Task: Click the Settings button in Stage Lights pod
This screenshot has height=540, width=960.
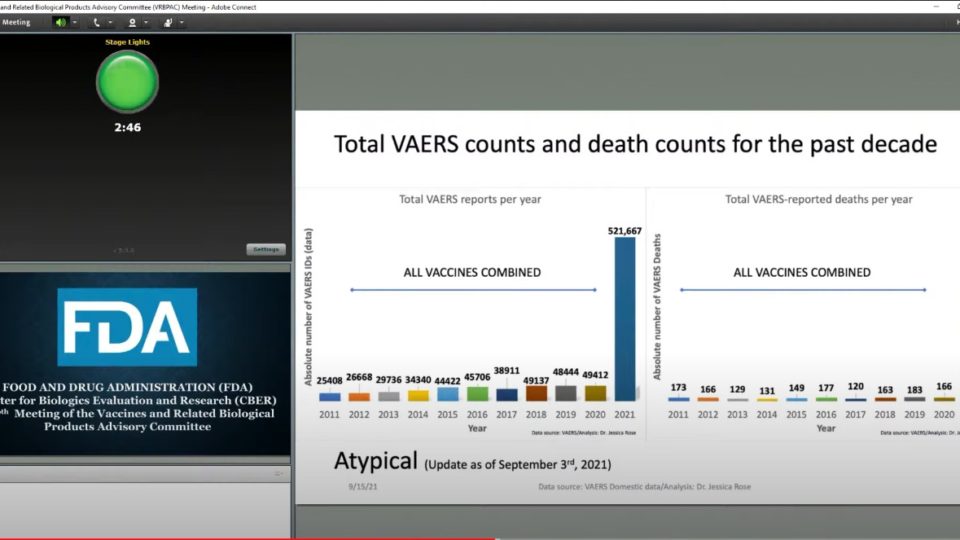Action: pos(266,250)
